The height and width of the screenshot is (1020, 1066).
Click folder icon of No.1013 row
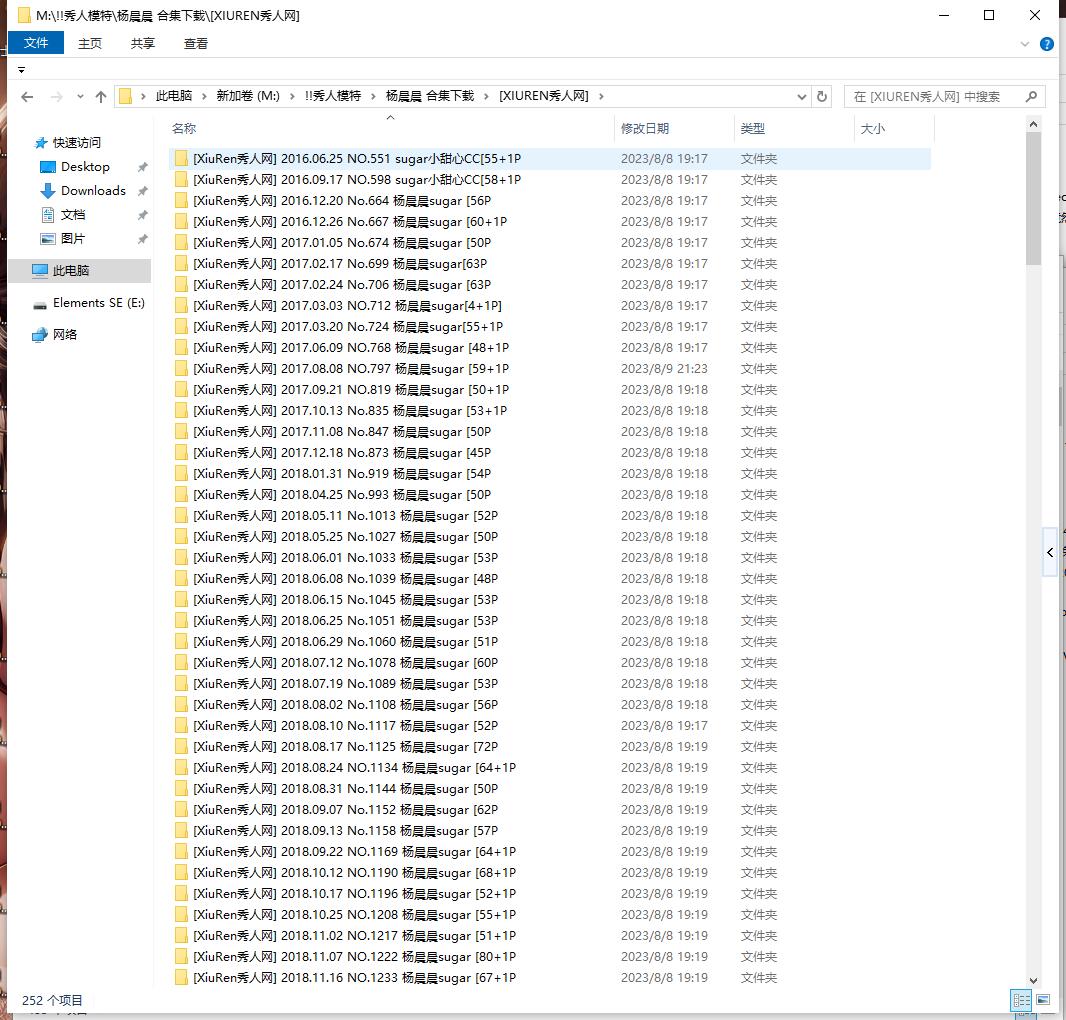click(x=181, y=515)
